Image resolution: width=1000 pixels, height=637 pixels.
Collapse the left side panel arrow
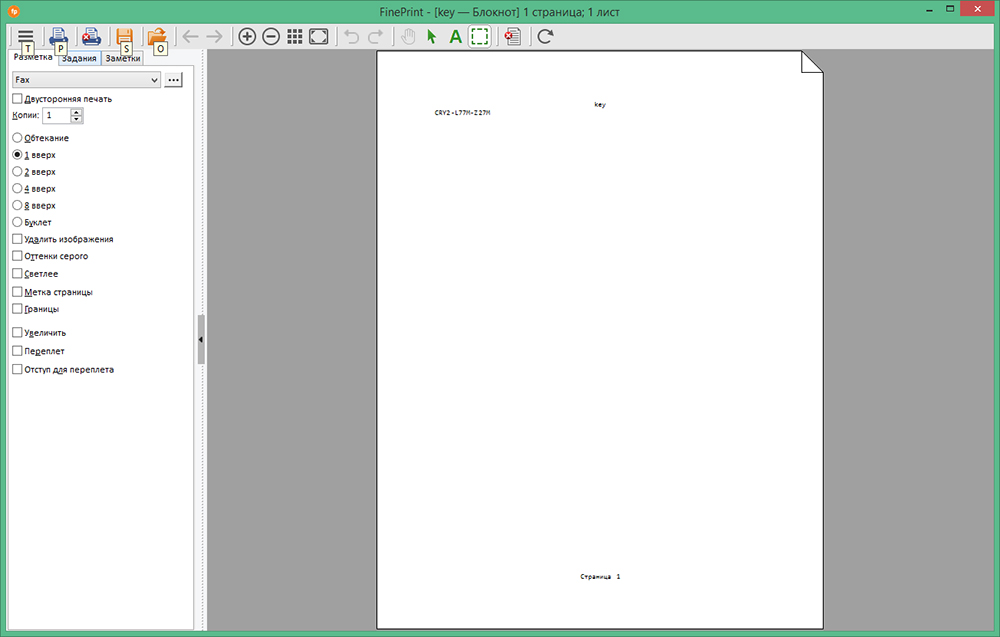pyautogui.click(x=201, y=340)
